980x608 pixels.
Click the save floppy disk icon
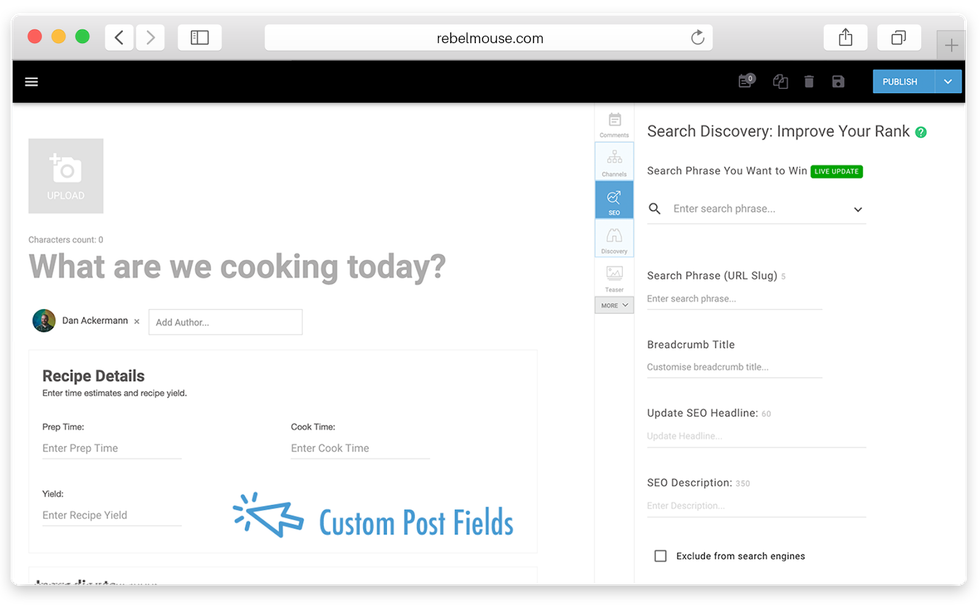[838, 82]
